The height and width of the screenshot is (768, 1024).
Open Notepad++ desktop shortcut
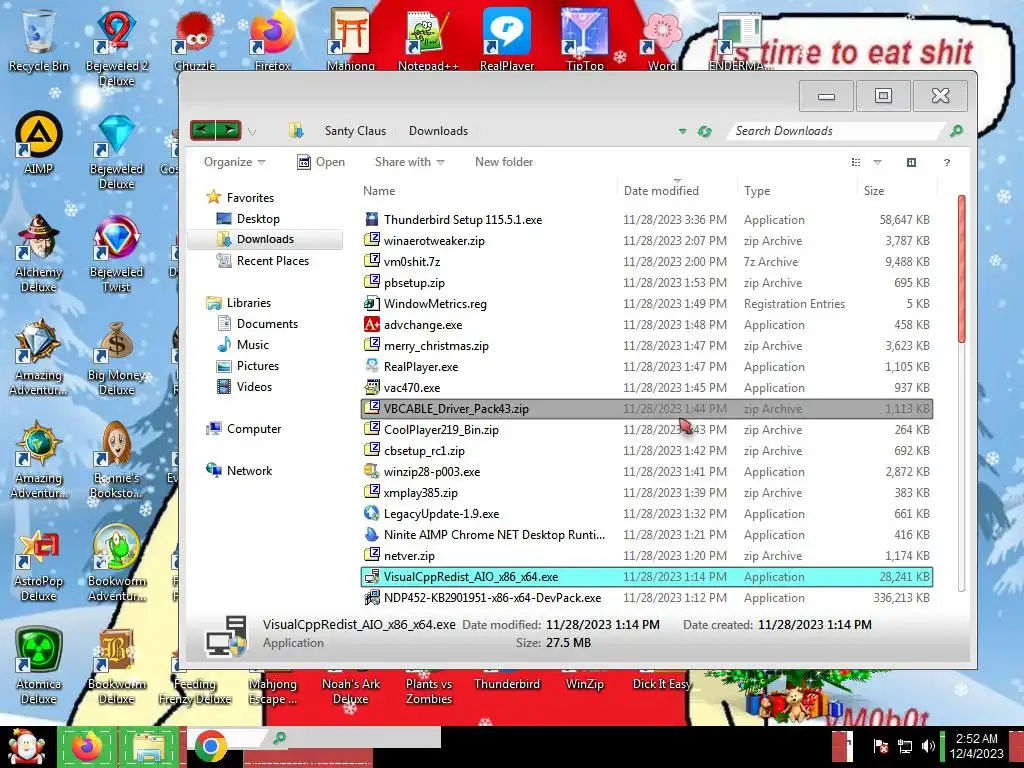(428, 40)
